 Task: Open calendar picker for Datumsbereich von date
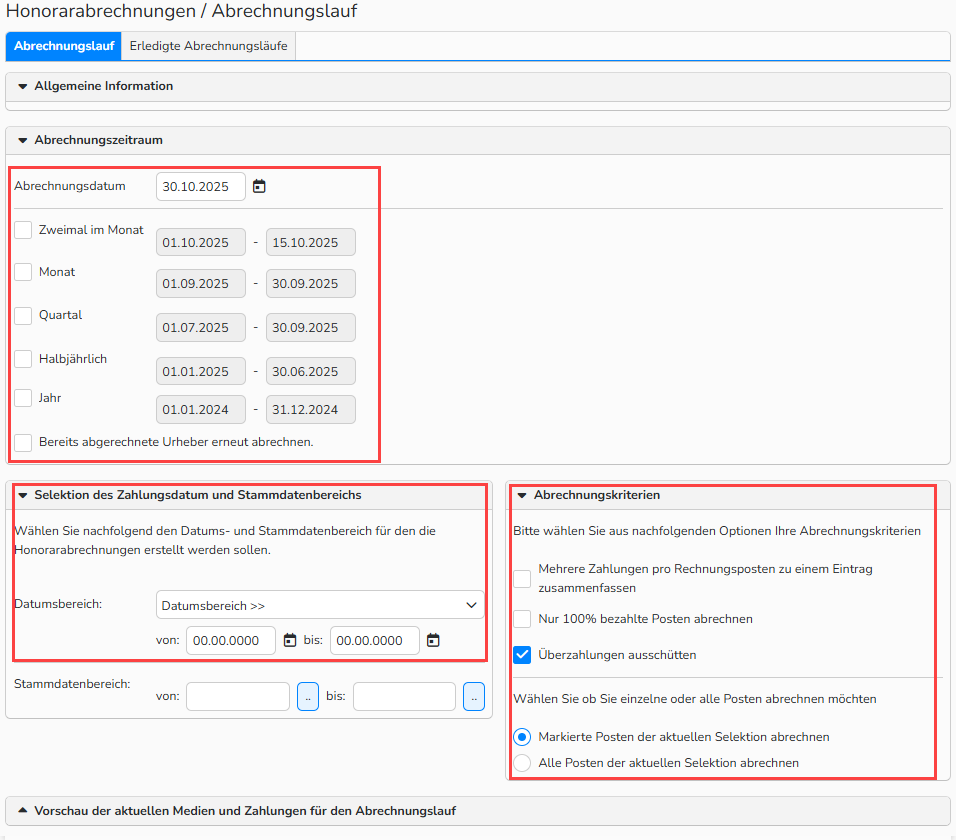click(290, 640)
